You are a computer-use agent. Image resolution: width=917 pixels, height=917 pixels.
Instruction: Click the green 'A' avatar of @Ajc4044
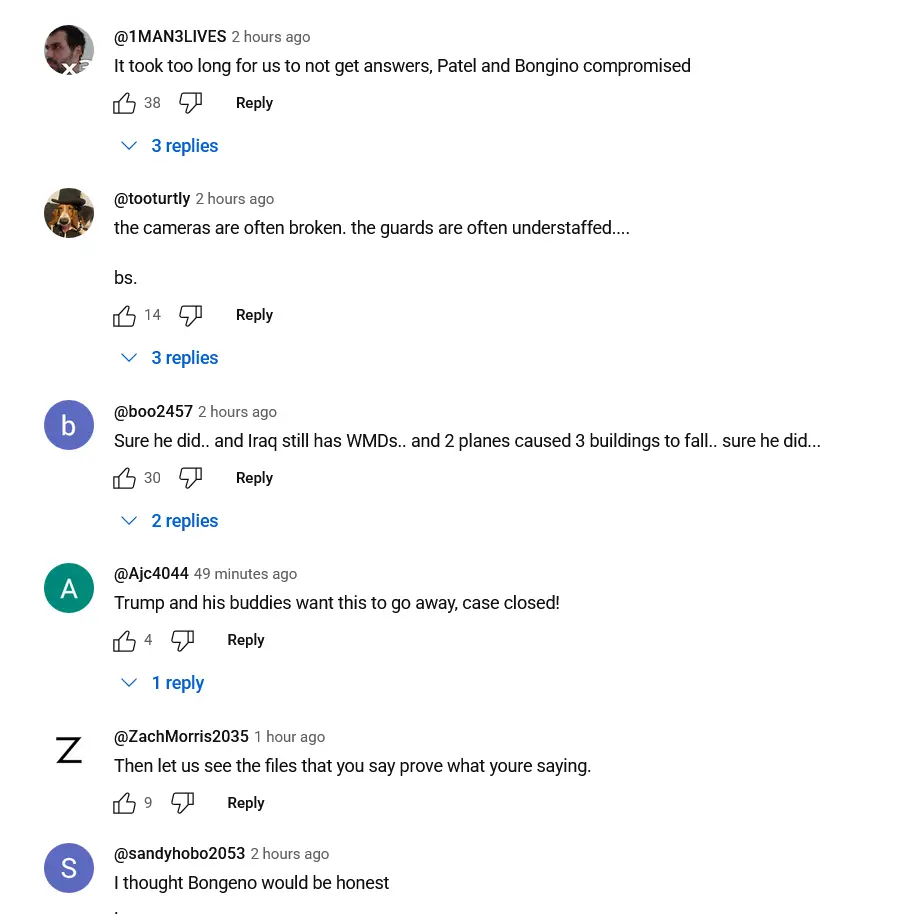[69, 588]
